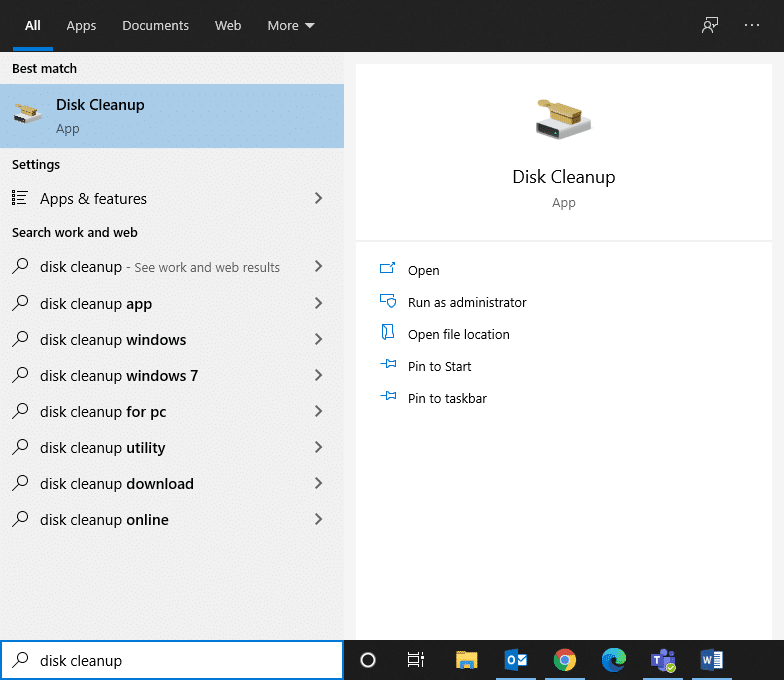
Task: Switch to the Documents tab
Action: pyautogui.click(x=155, y=26)
